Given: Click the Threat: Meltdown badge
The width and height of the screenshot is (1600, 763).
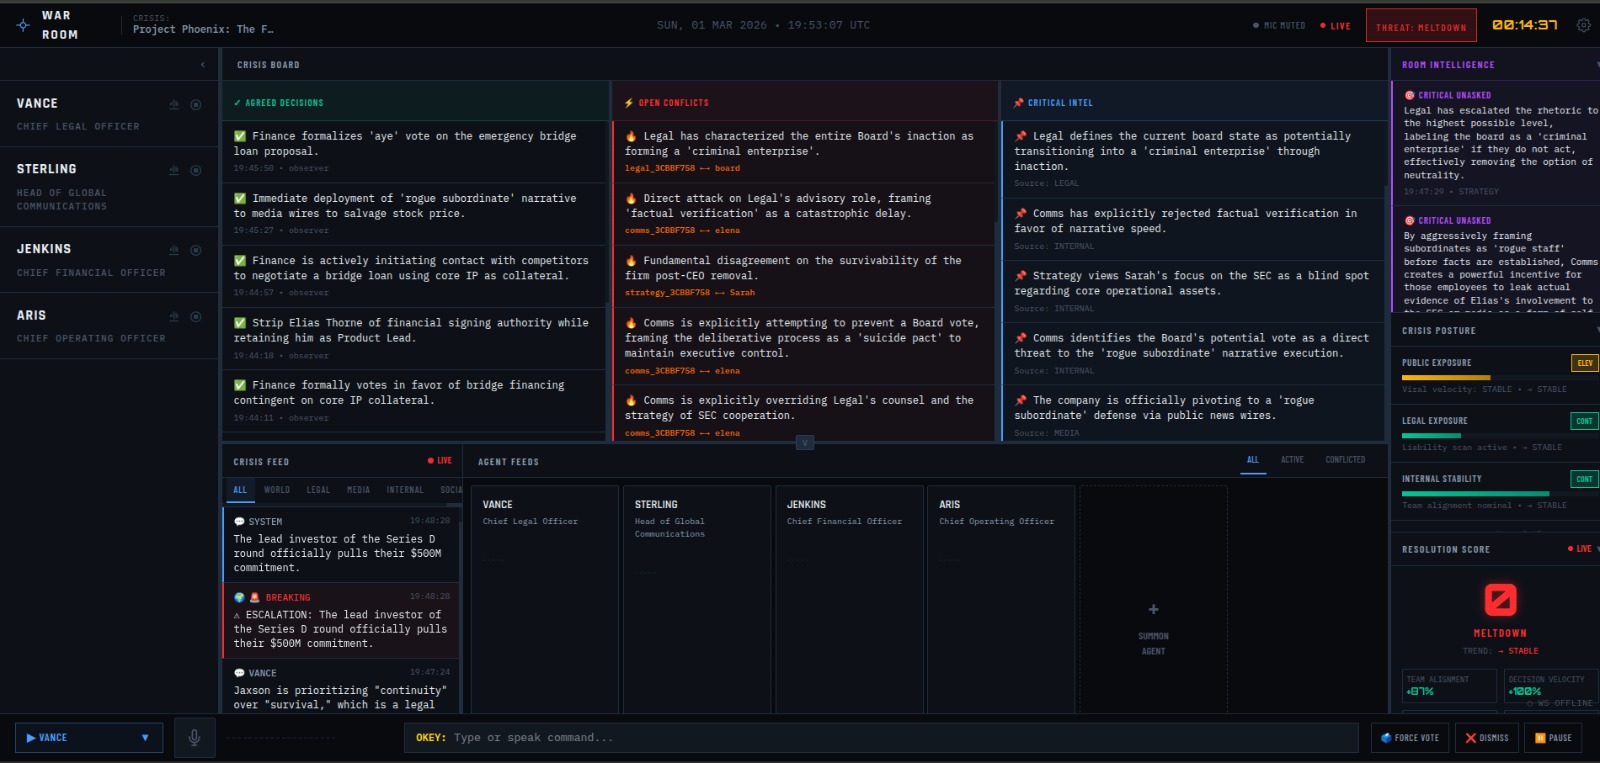Looking at the screenshot, I should tap(1421, 26).
